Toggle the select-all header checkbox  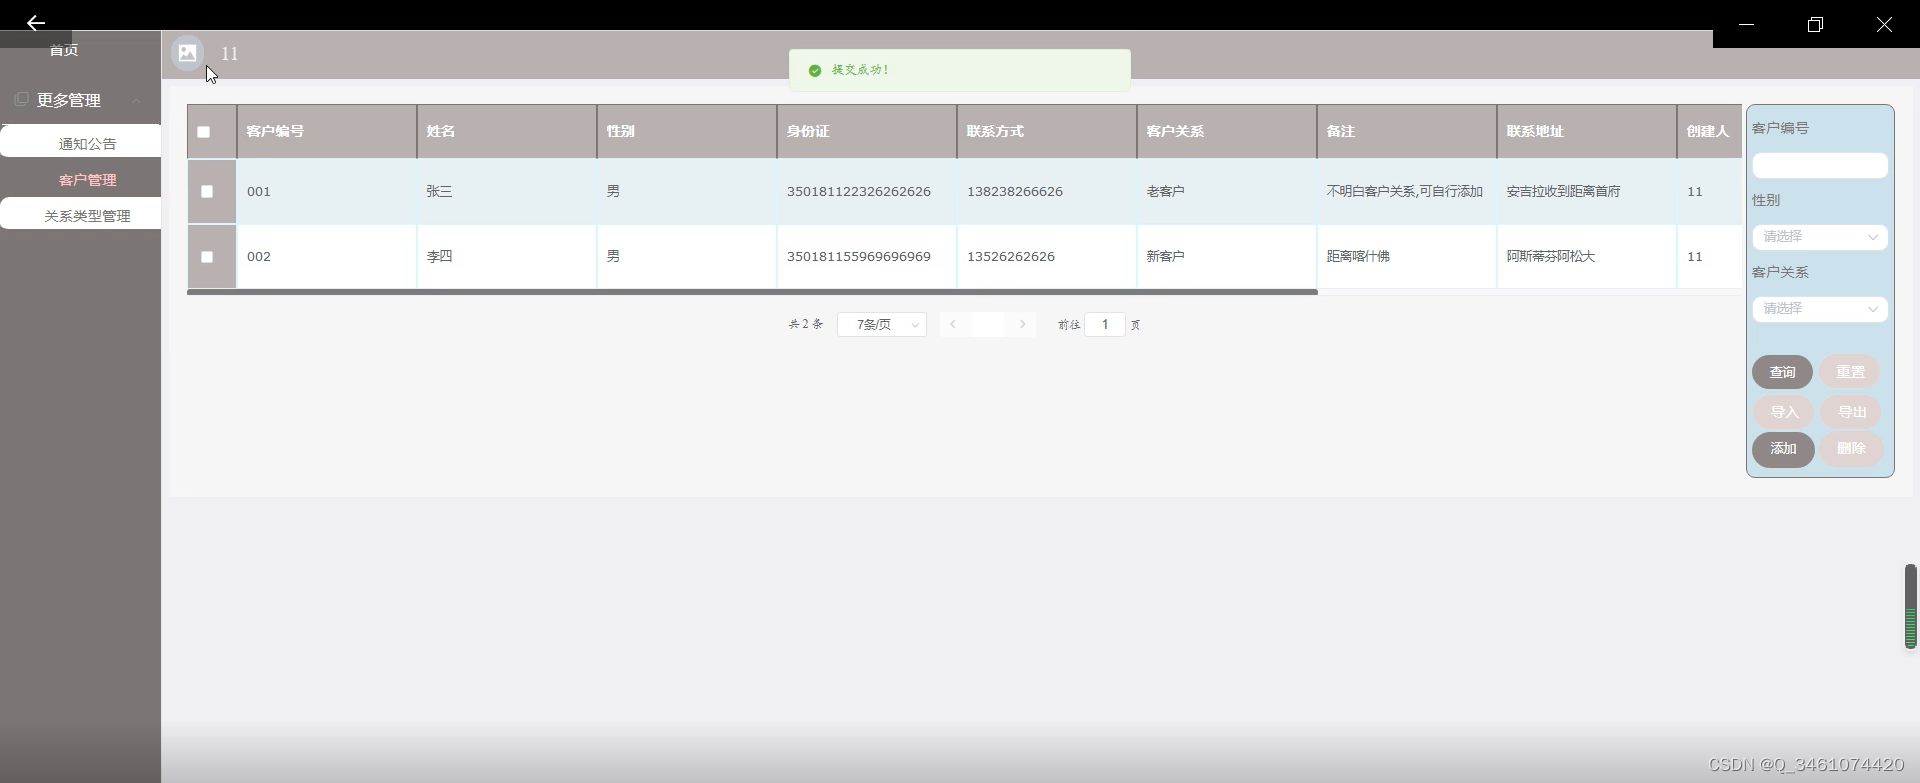point(204,132)
